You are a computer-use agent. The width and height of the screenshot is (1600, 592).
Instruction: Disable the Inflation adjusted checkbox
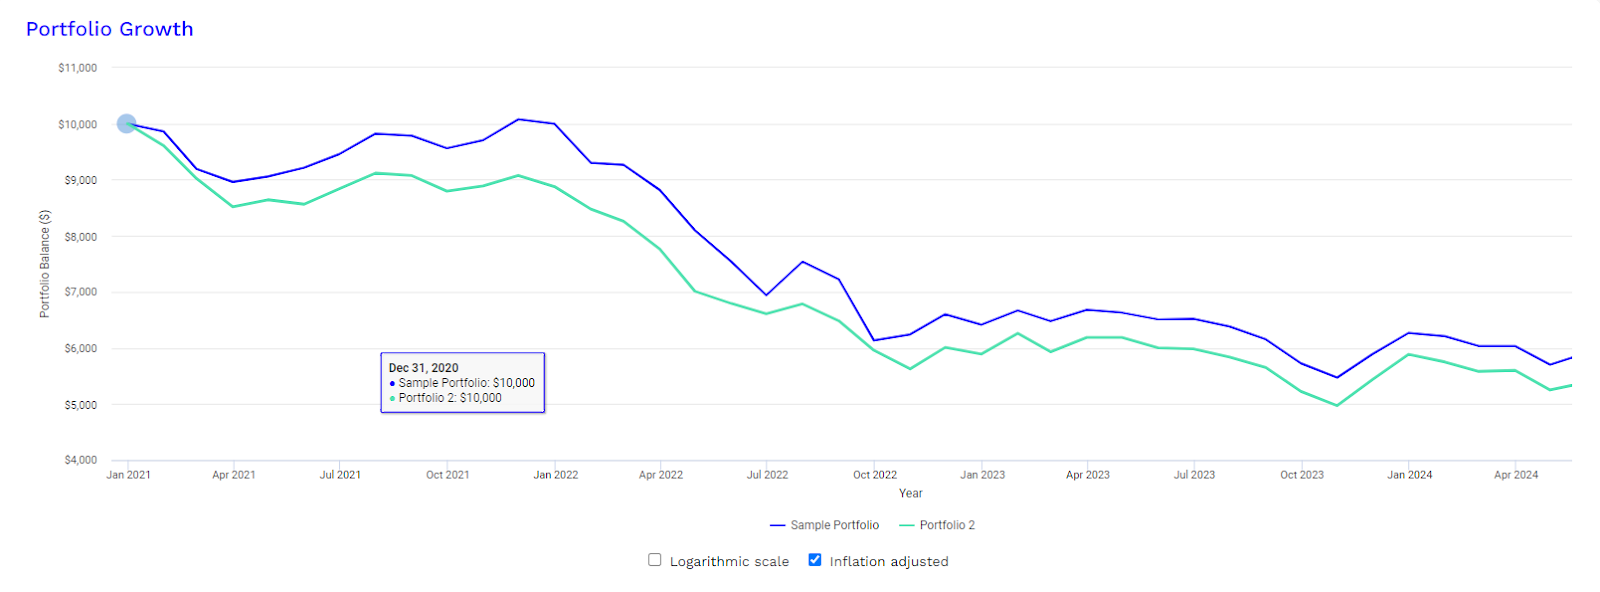(x=813, y=560)
